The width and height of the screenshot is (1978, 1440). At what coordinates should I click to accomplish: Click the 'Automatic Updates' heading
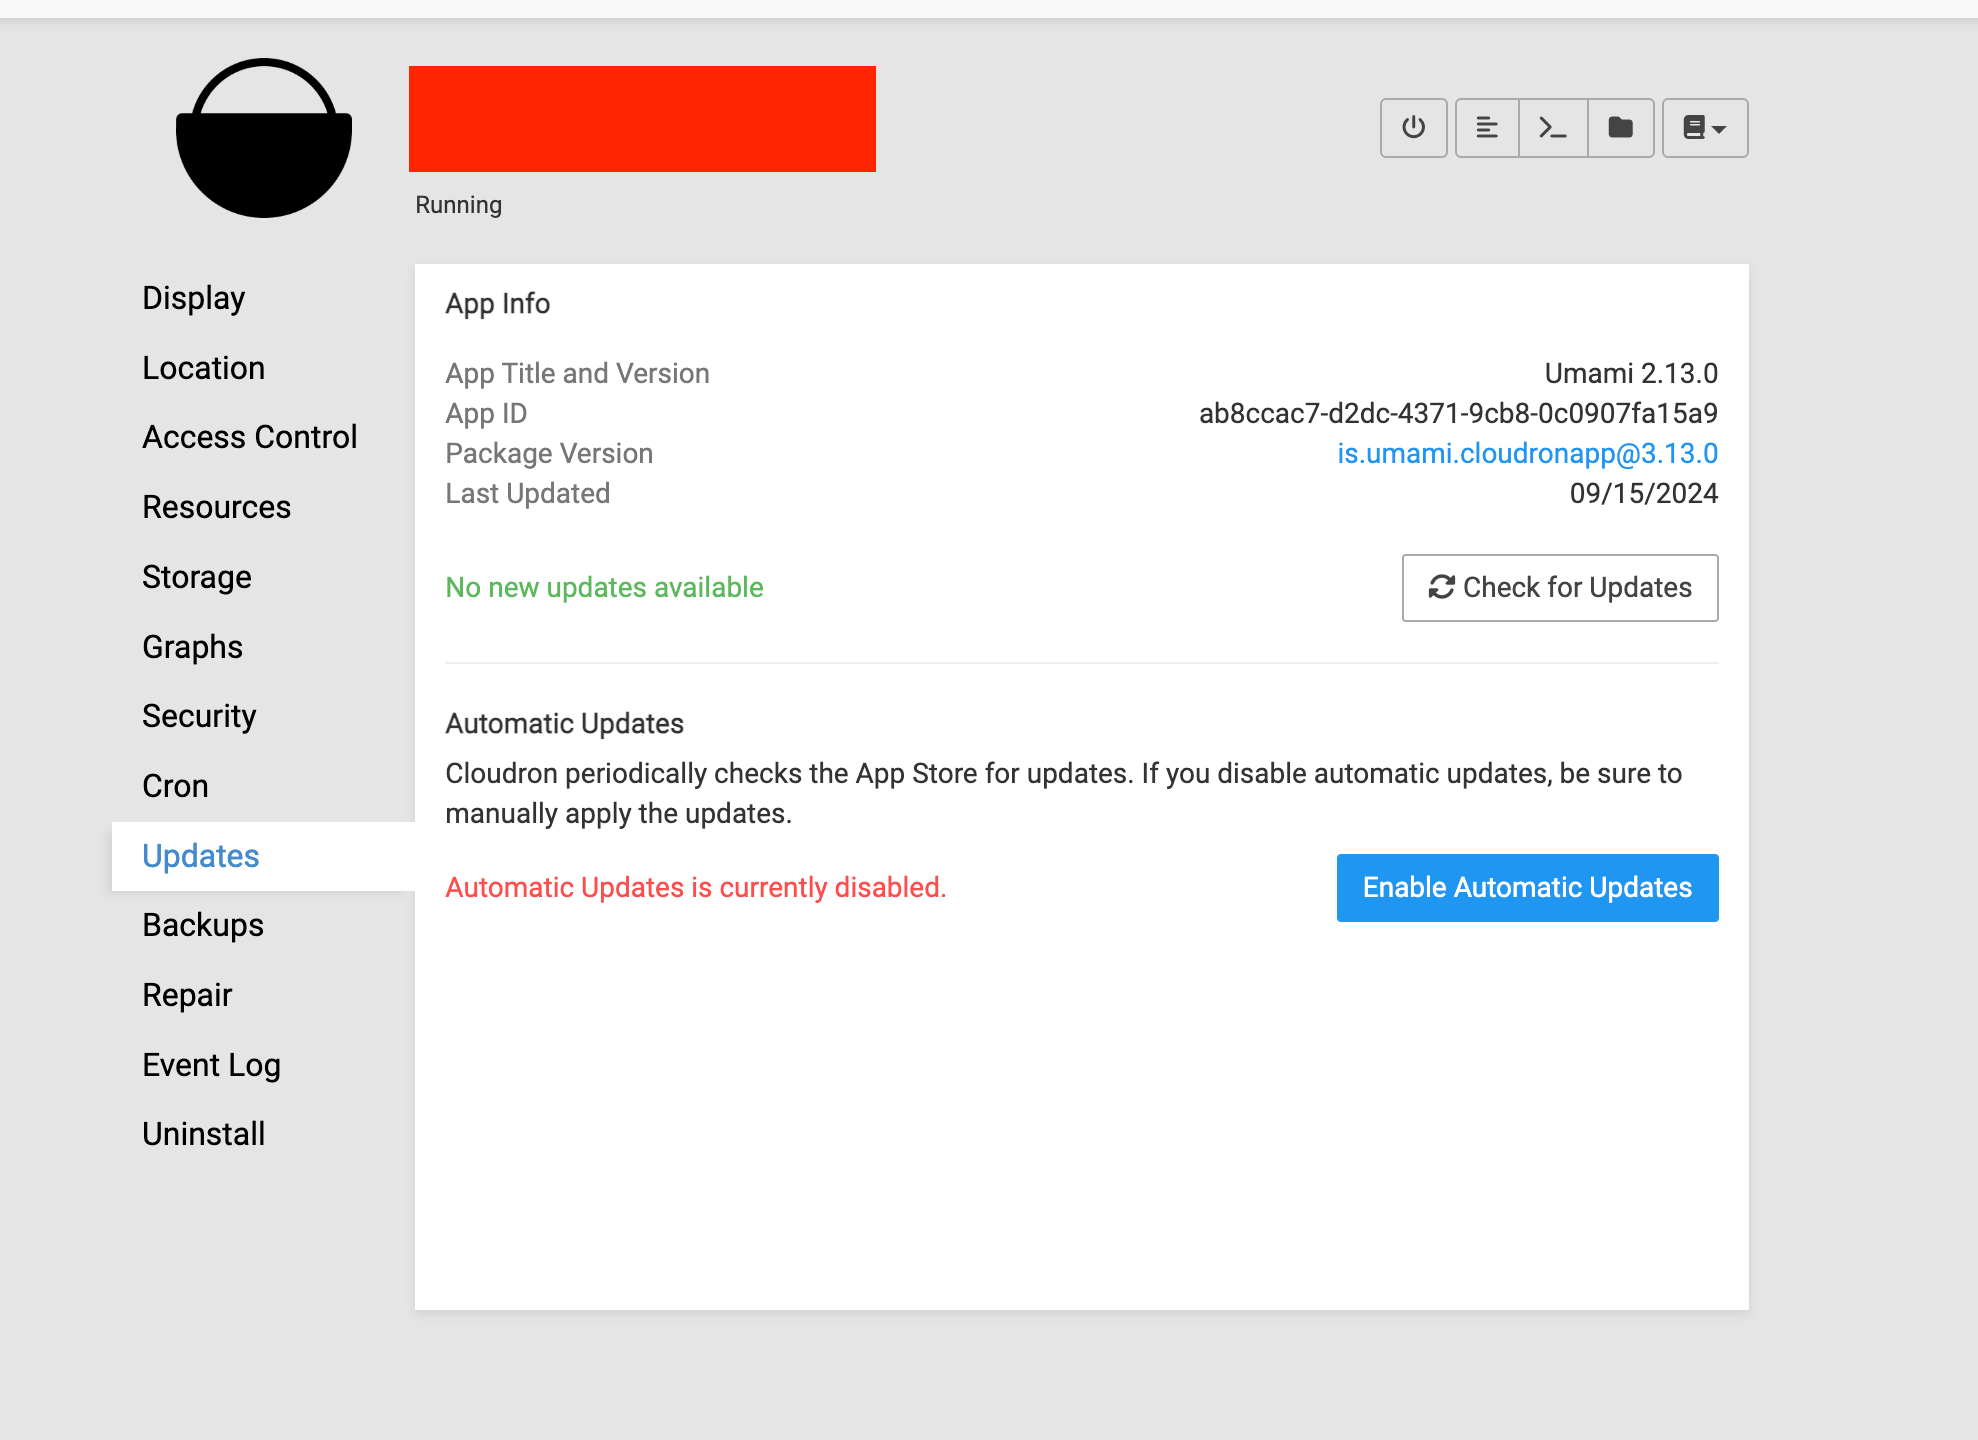pos(565,723)
